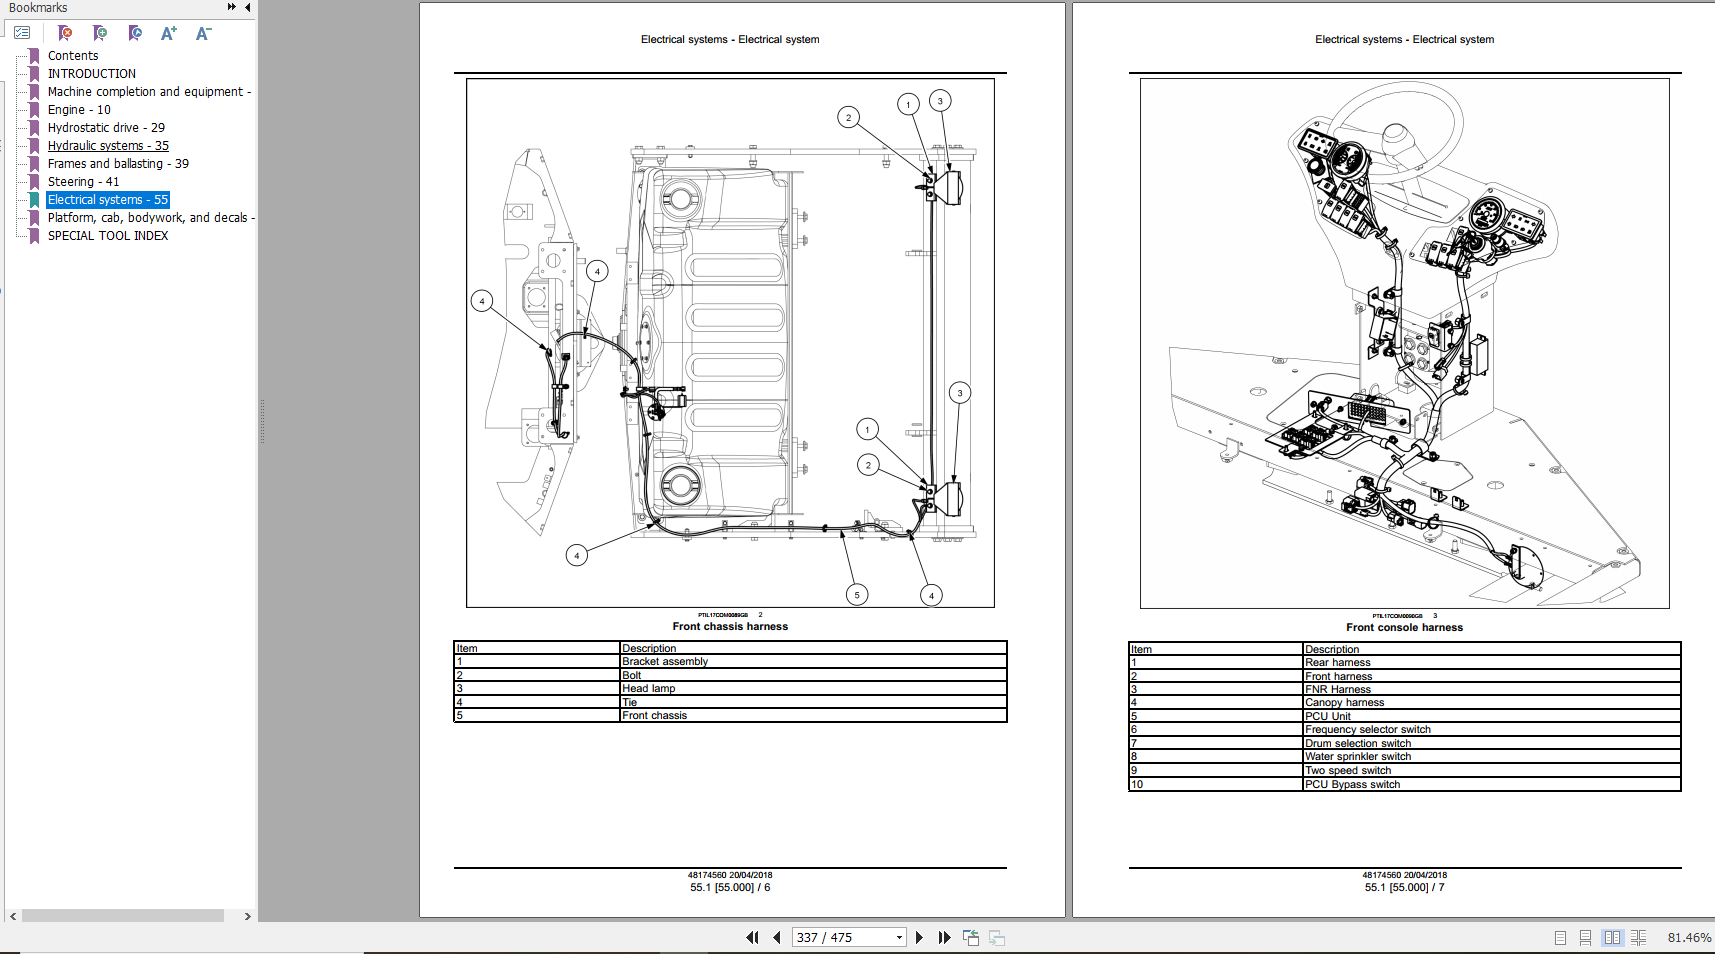The width and height of the screenshot is (1715, 954).
Task: Delete the selected bookmark
Action: pos(65,33)
